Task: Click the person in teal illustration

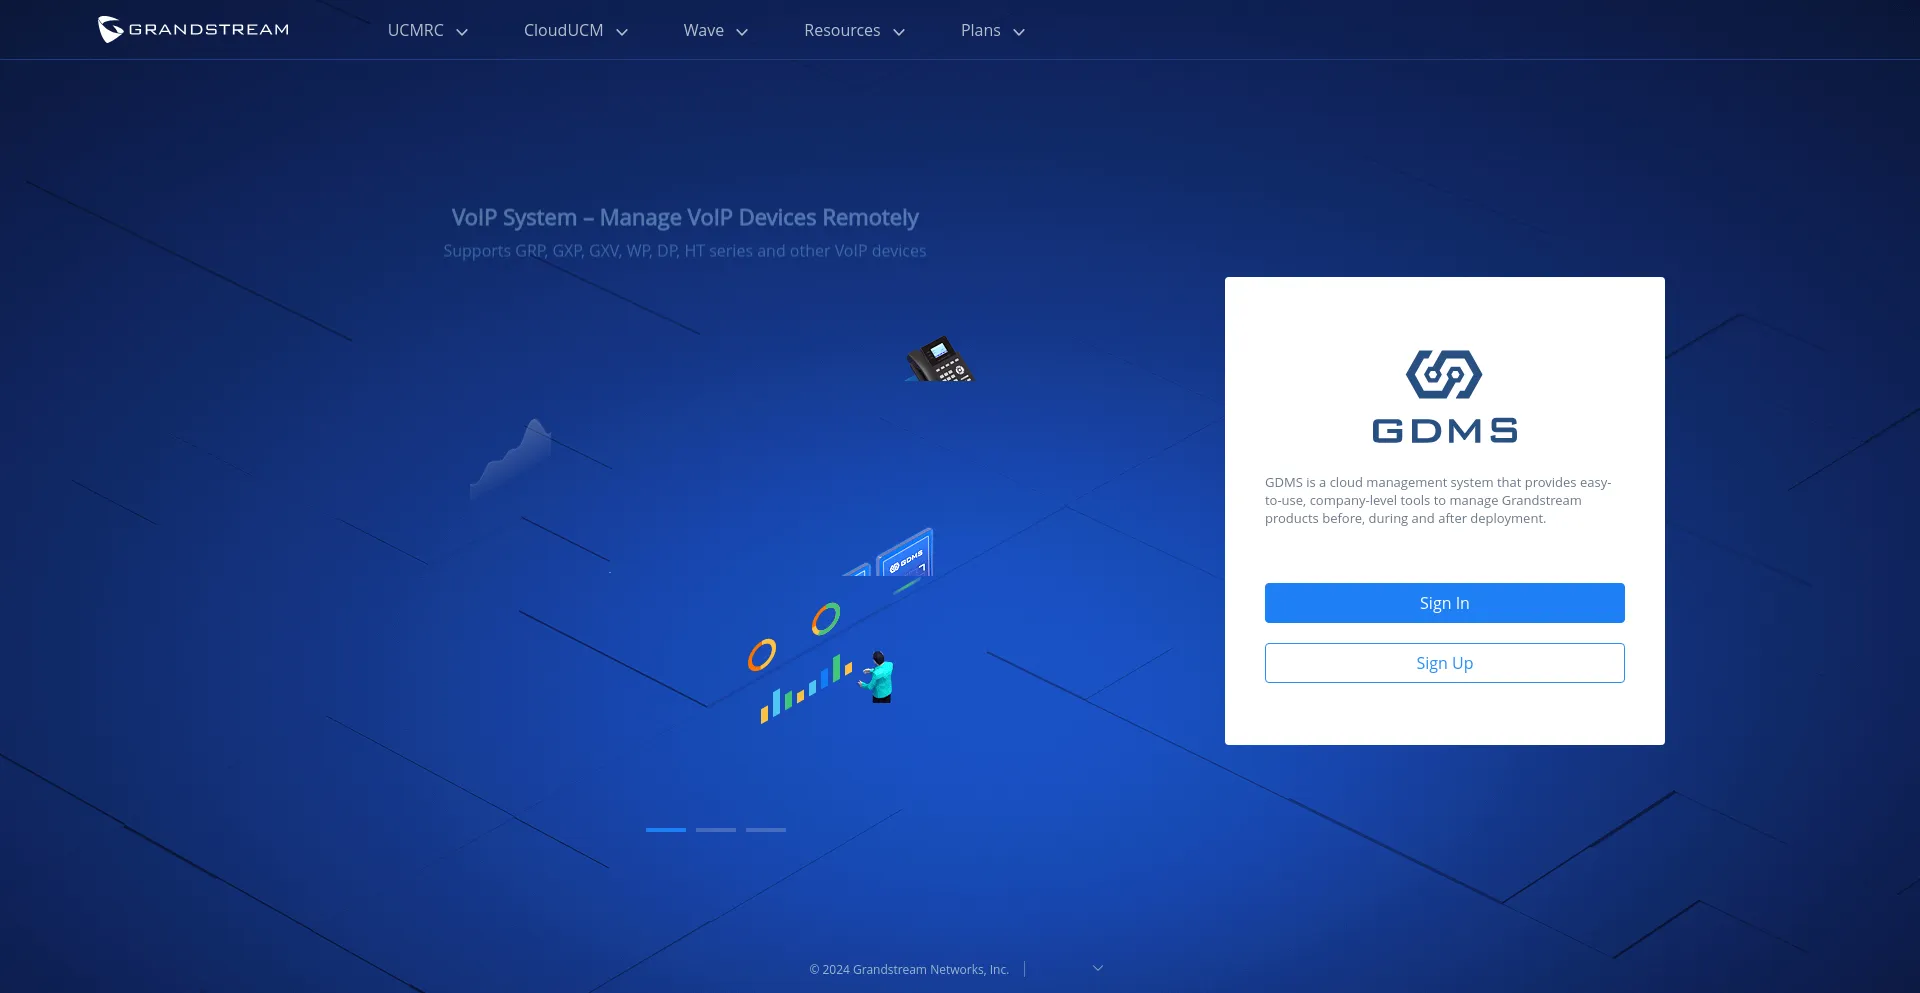Action: coord(879,678)
